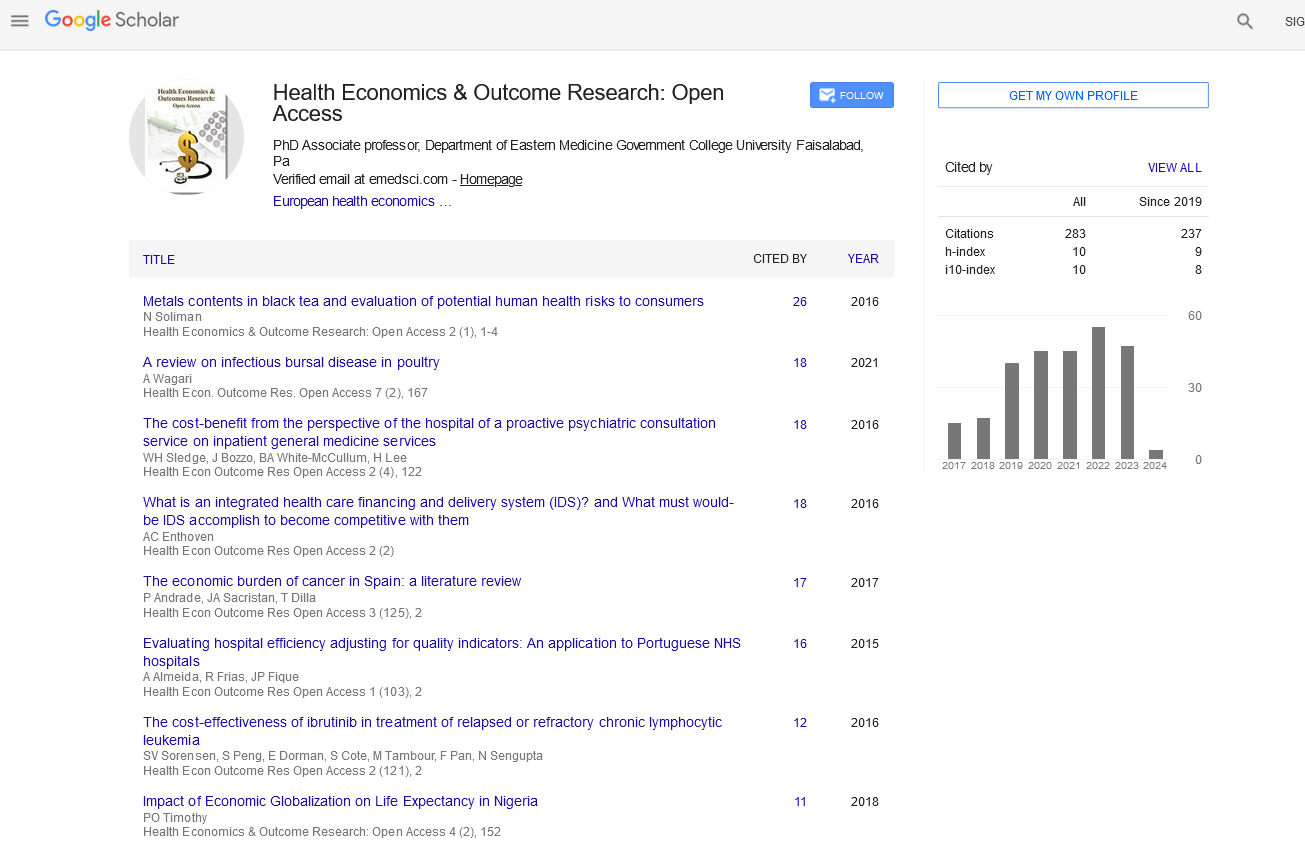
Task: Click the Sign In link at top right
Action: pyautogui.click(x=1294, y=21)
